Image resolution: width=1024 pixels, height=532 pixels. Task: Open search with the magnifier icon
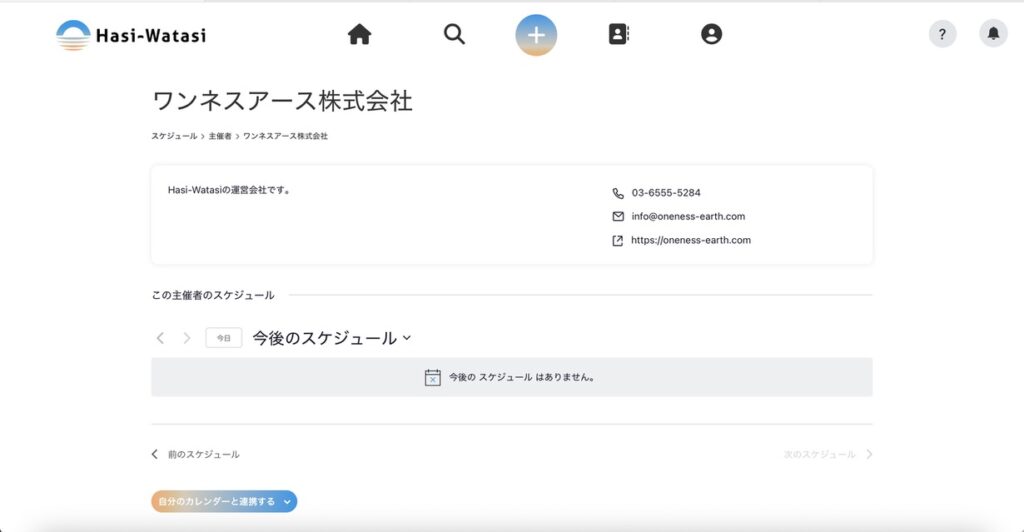(454, 35)
